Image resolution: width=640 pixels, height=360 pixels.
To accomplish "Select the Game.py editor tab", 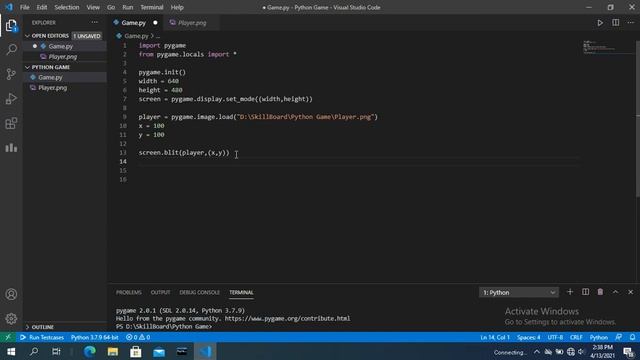I will 136,23.
